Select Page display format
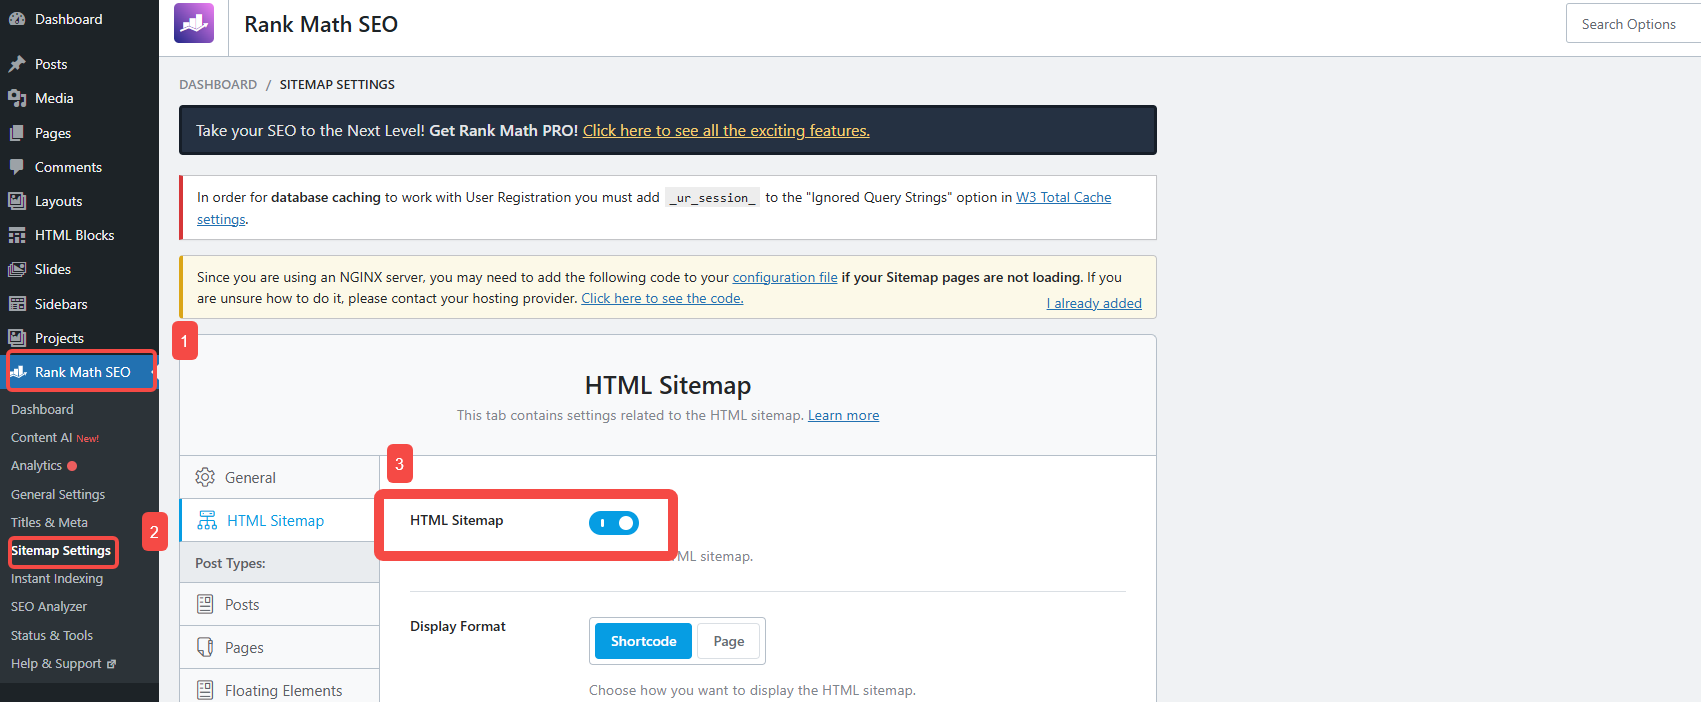1701x702 pixels. click(x=728, y=641)
